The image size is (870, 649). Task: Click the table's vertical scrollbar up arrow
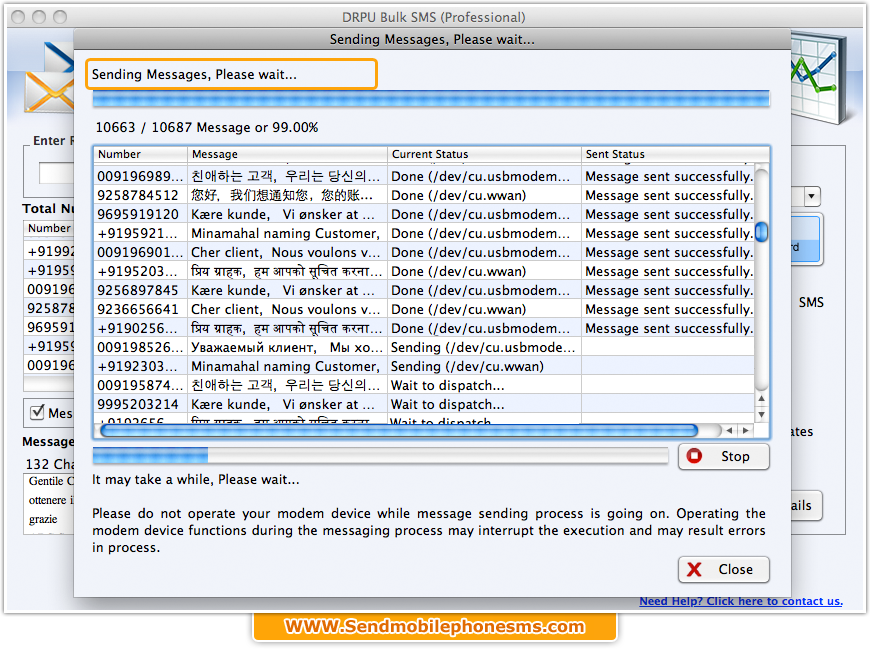762,398
